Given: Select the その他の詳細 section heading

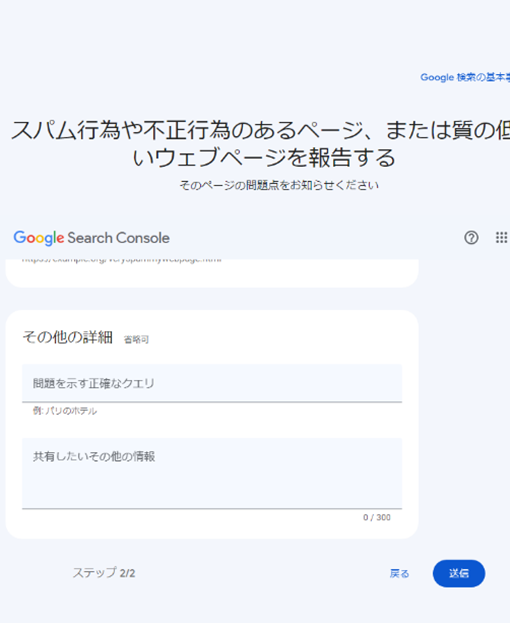Looking at the screenshot, I should tap(68, 337).
